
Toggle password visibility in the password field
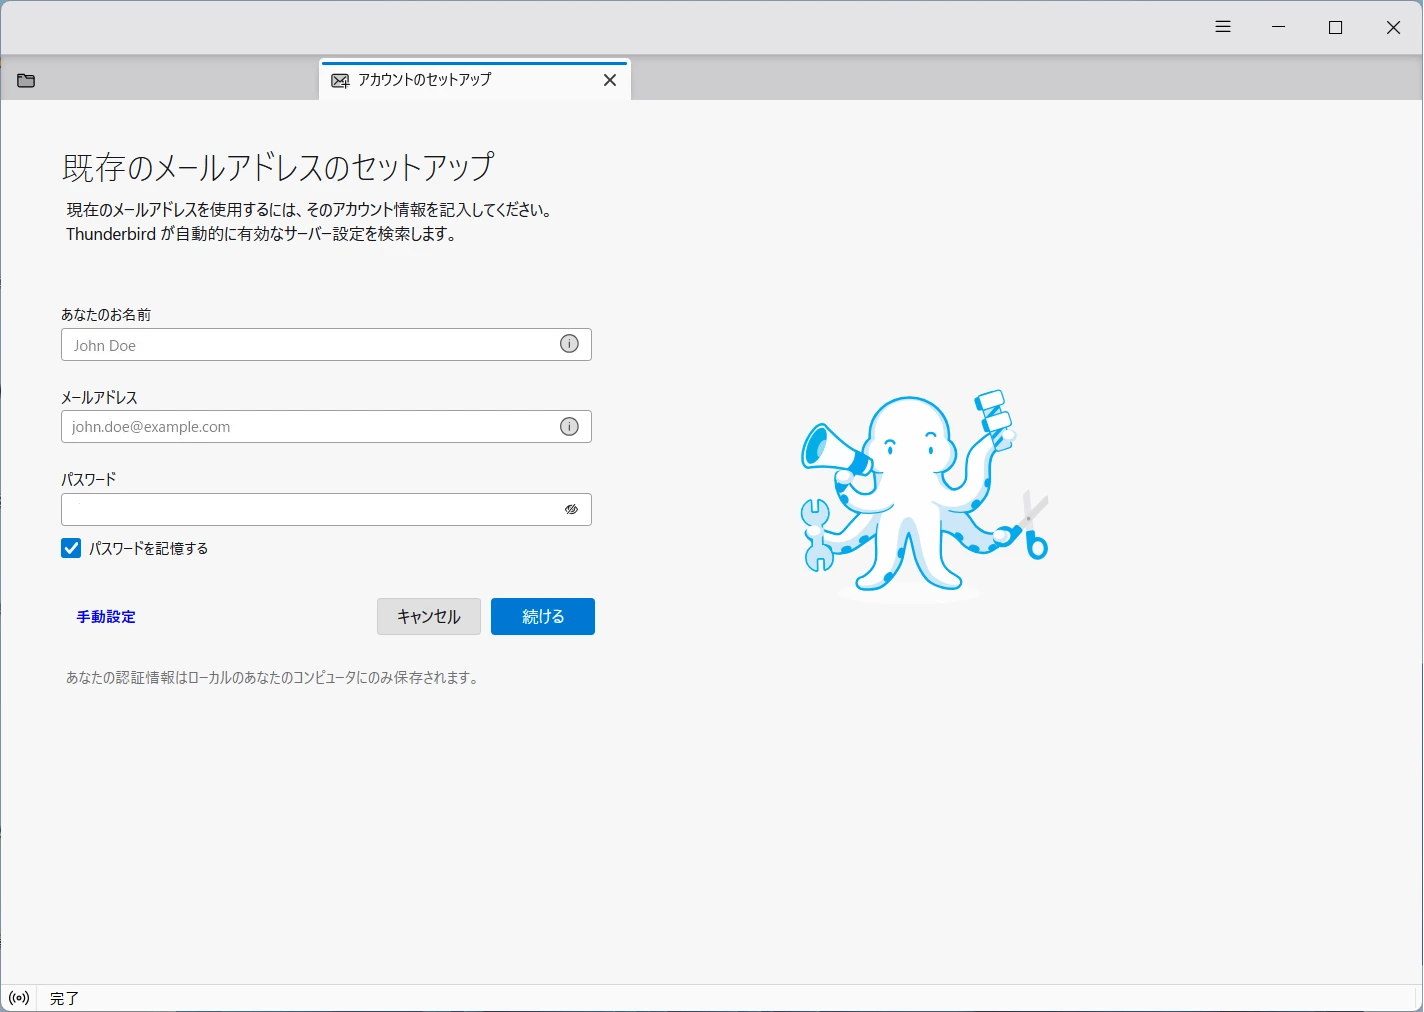point(571,509)
